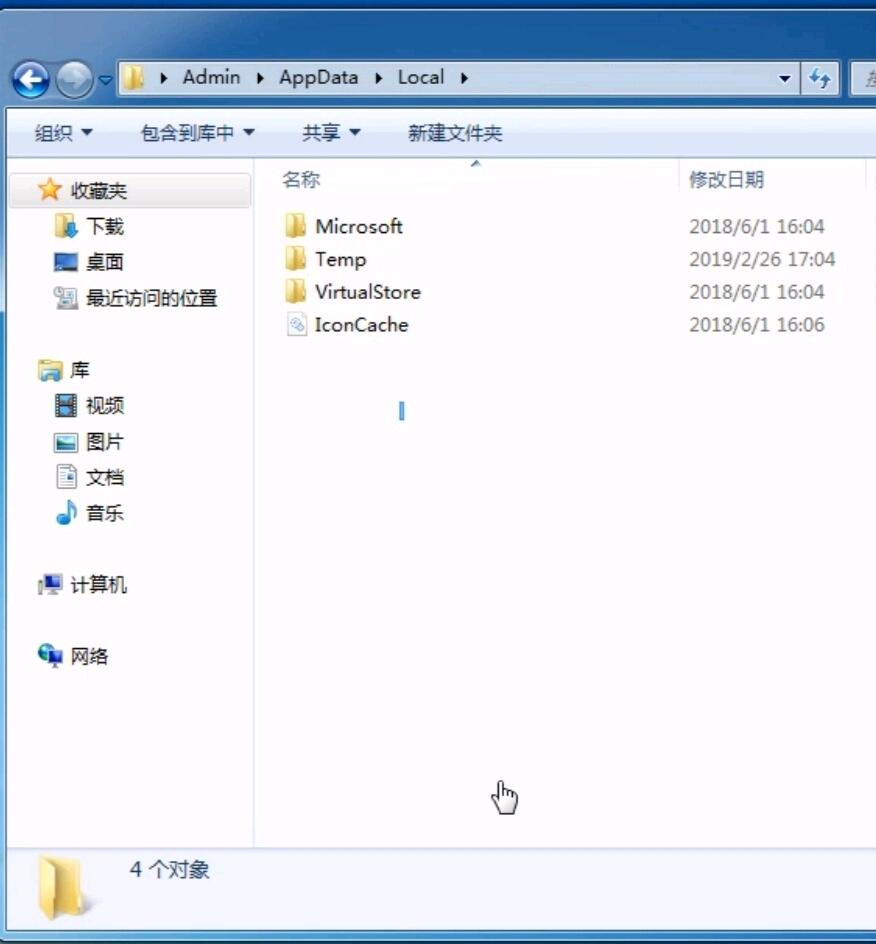
Task: Click the folder icon in address bar
Action: [134, 78]
